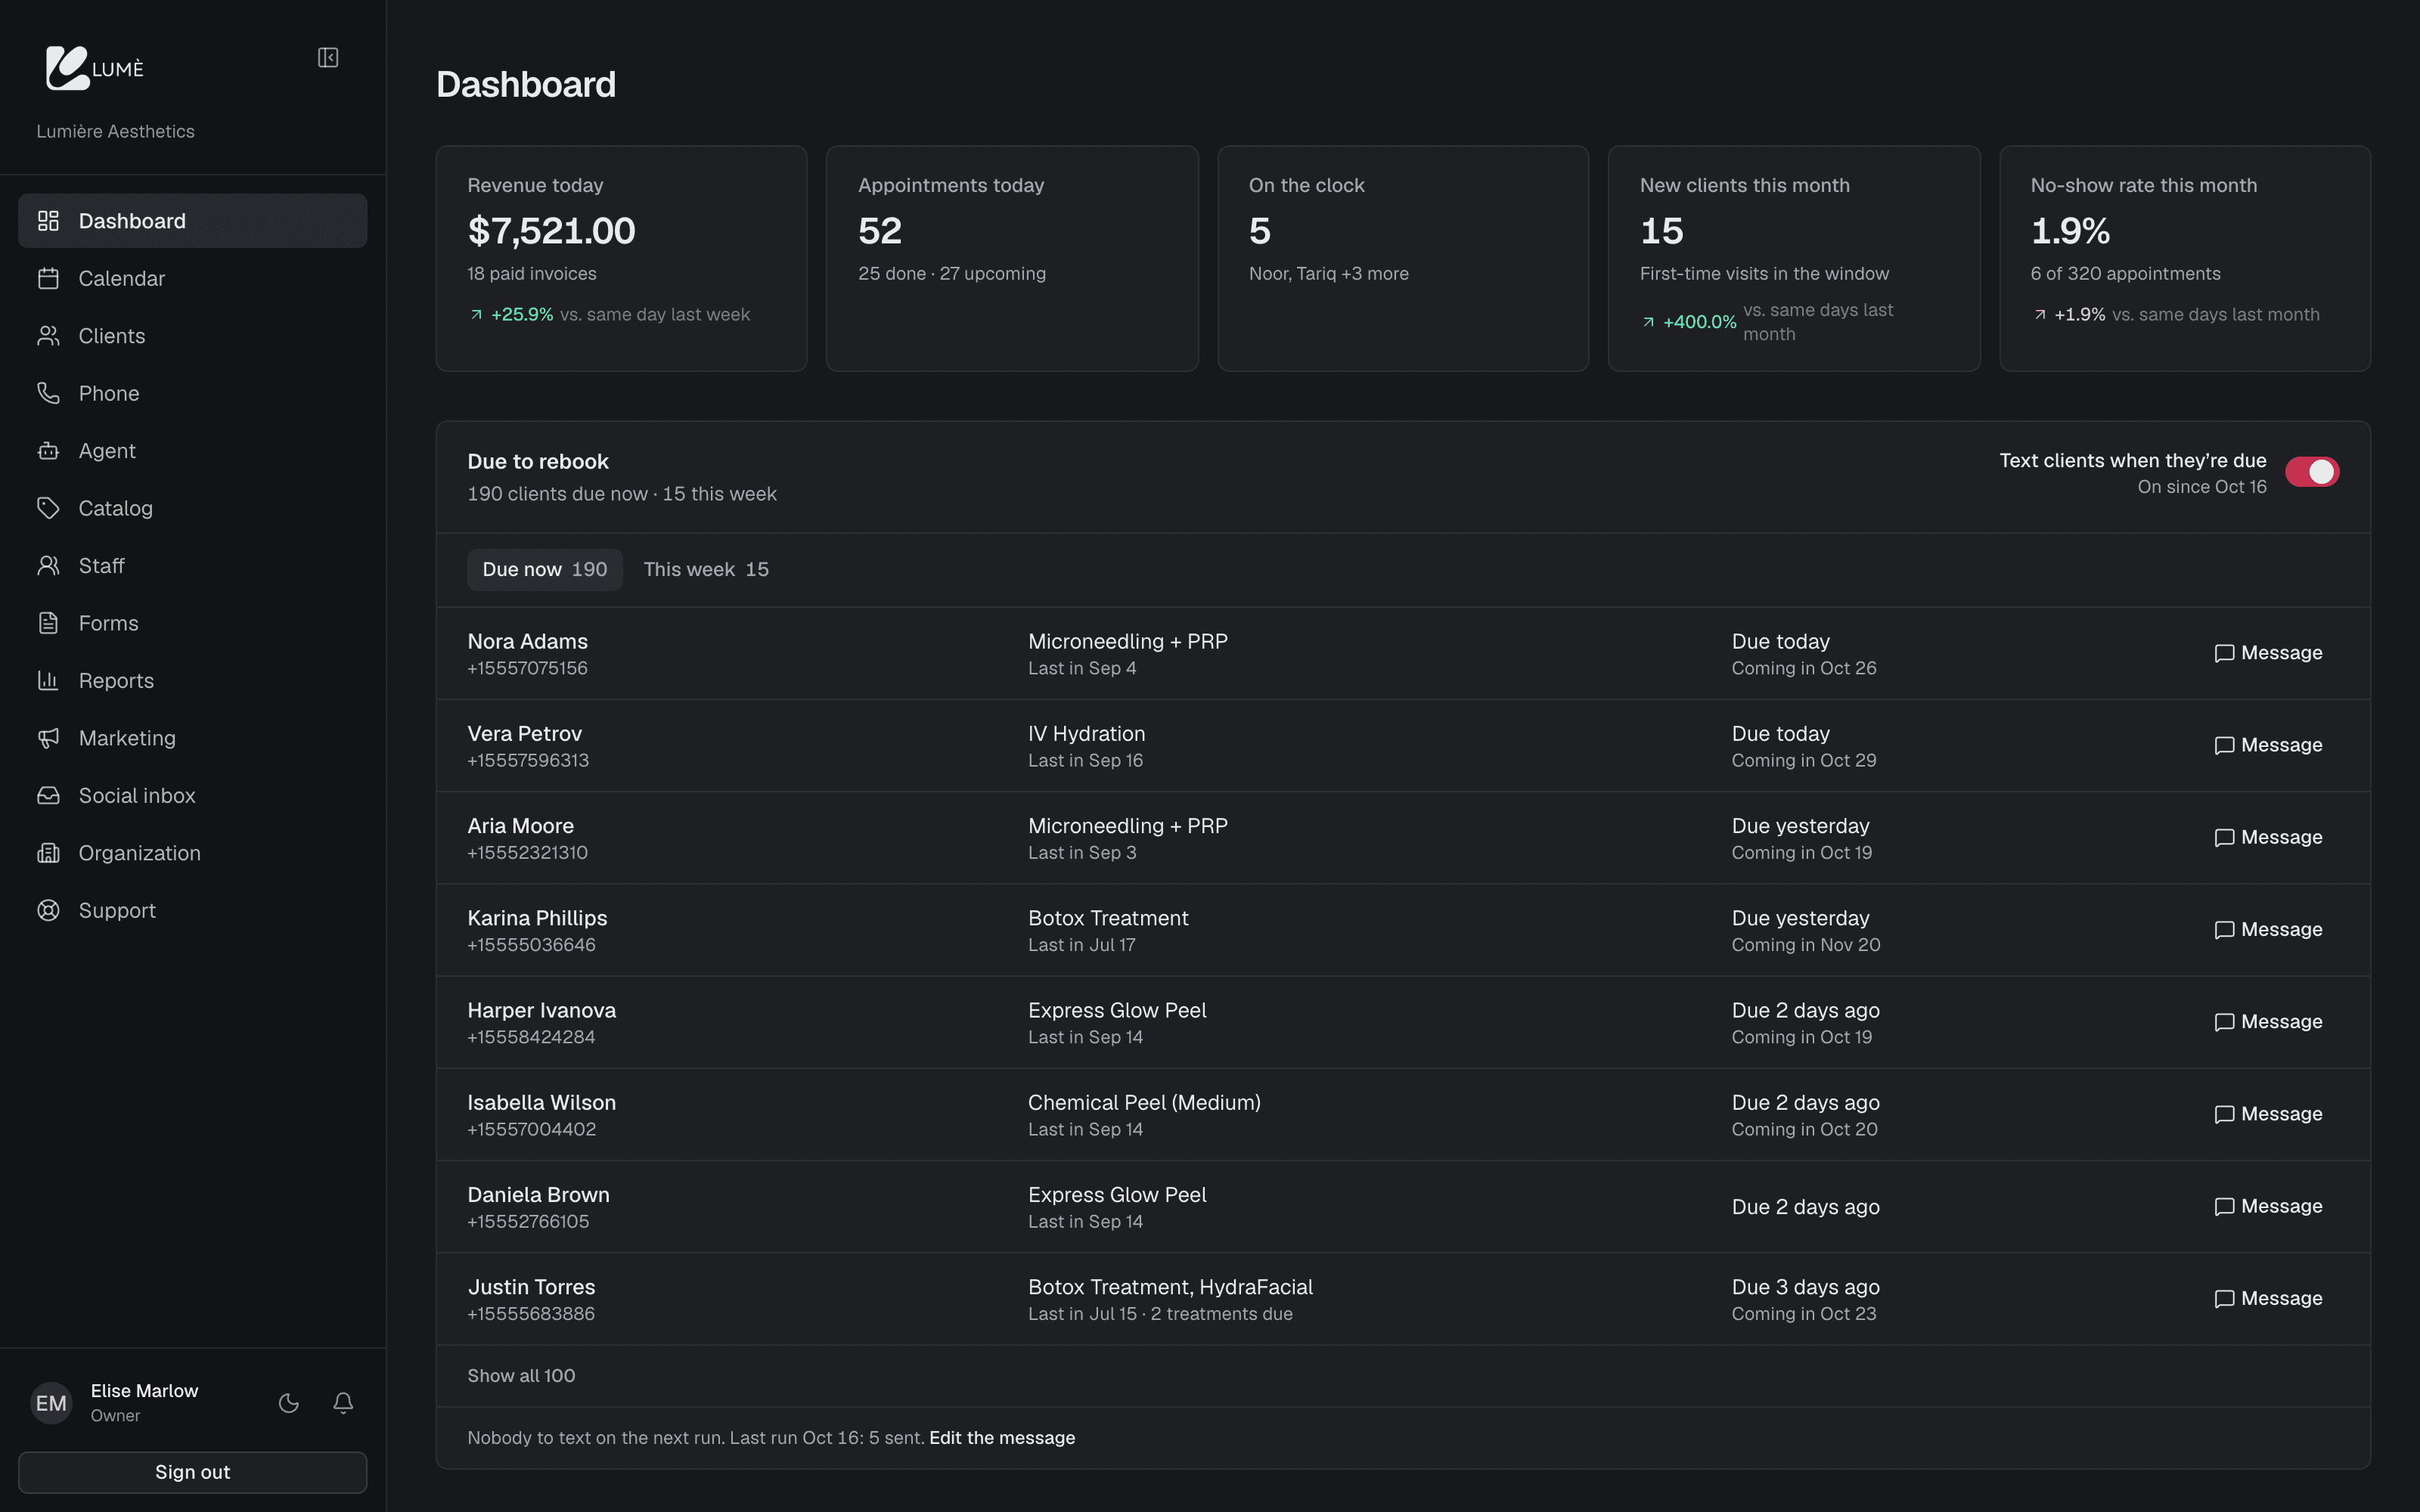2420x1512 pixels.
Task: Show all 100 due clients
Action: (x=521, y=1376)
